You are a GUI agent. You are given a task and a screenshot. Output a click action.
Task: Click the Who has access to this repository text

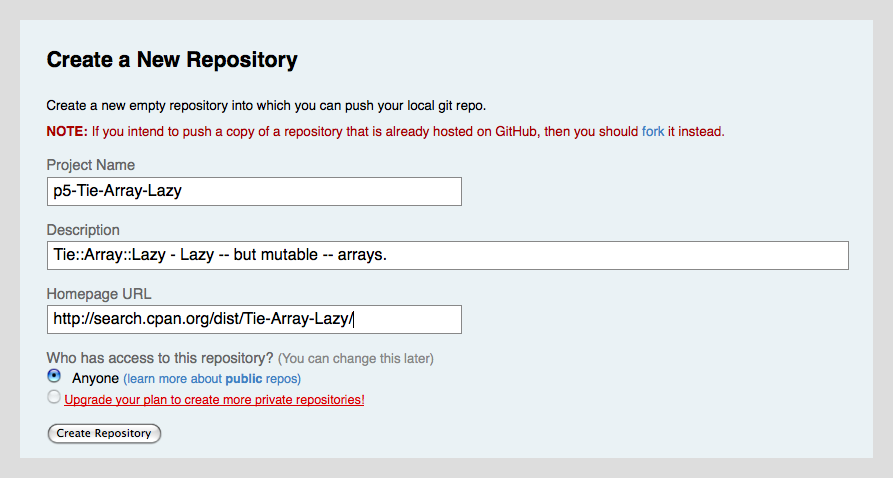pos(160,358)
